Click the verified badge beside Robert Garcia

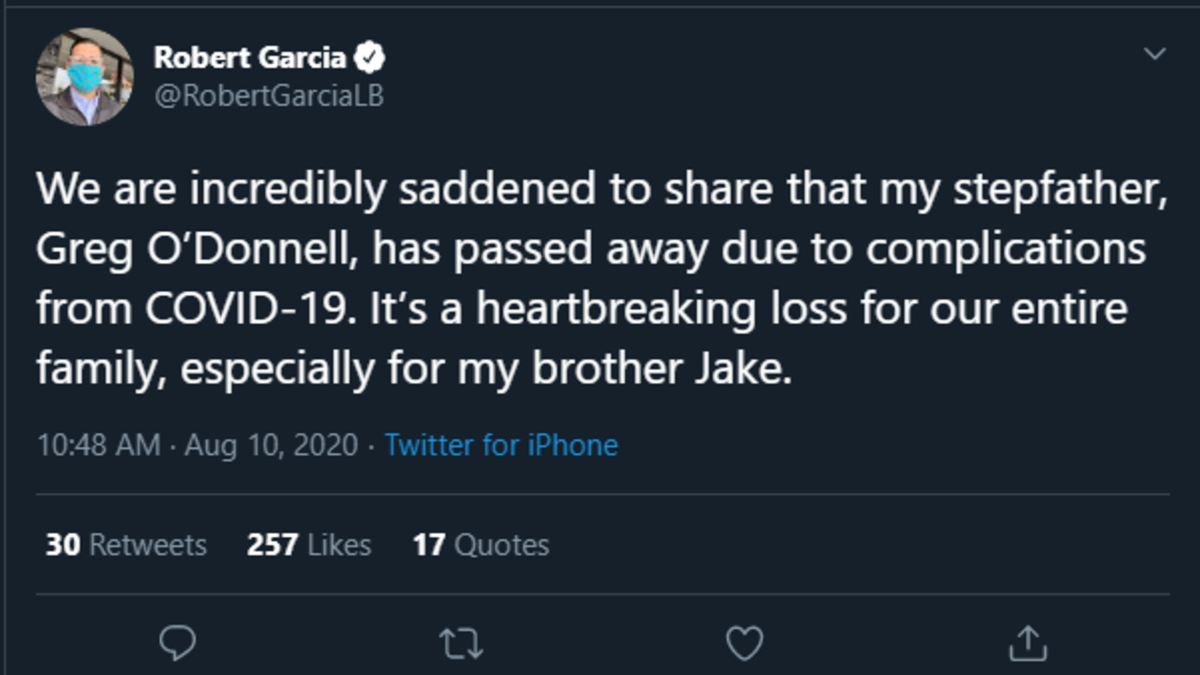(373, 59)
